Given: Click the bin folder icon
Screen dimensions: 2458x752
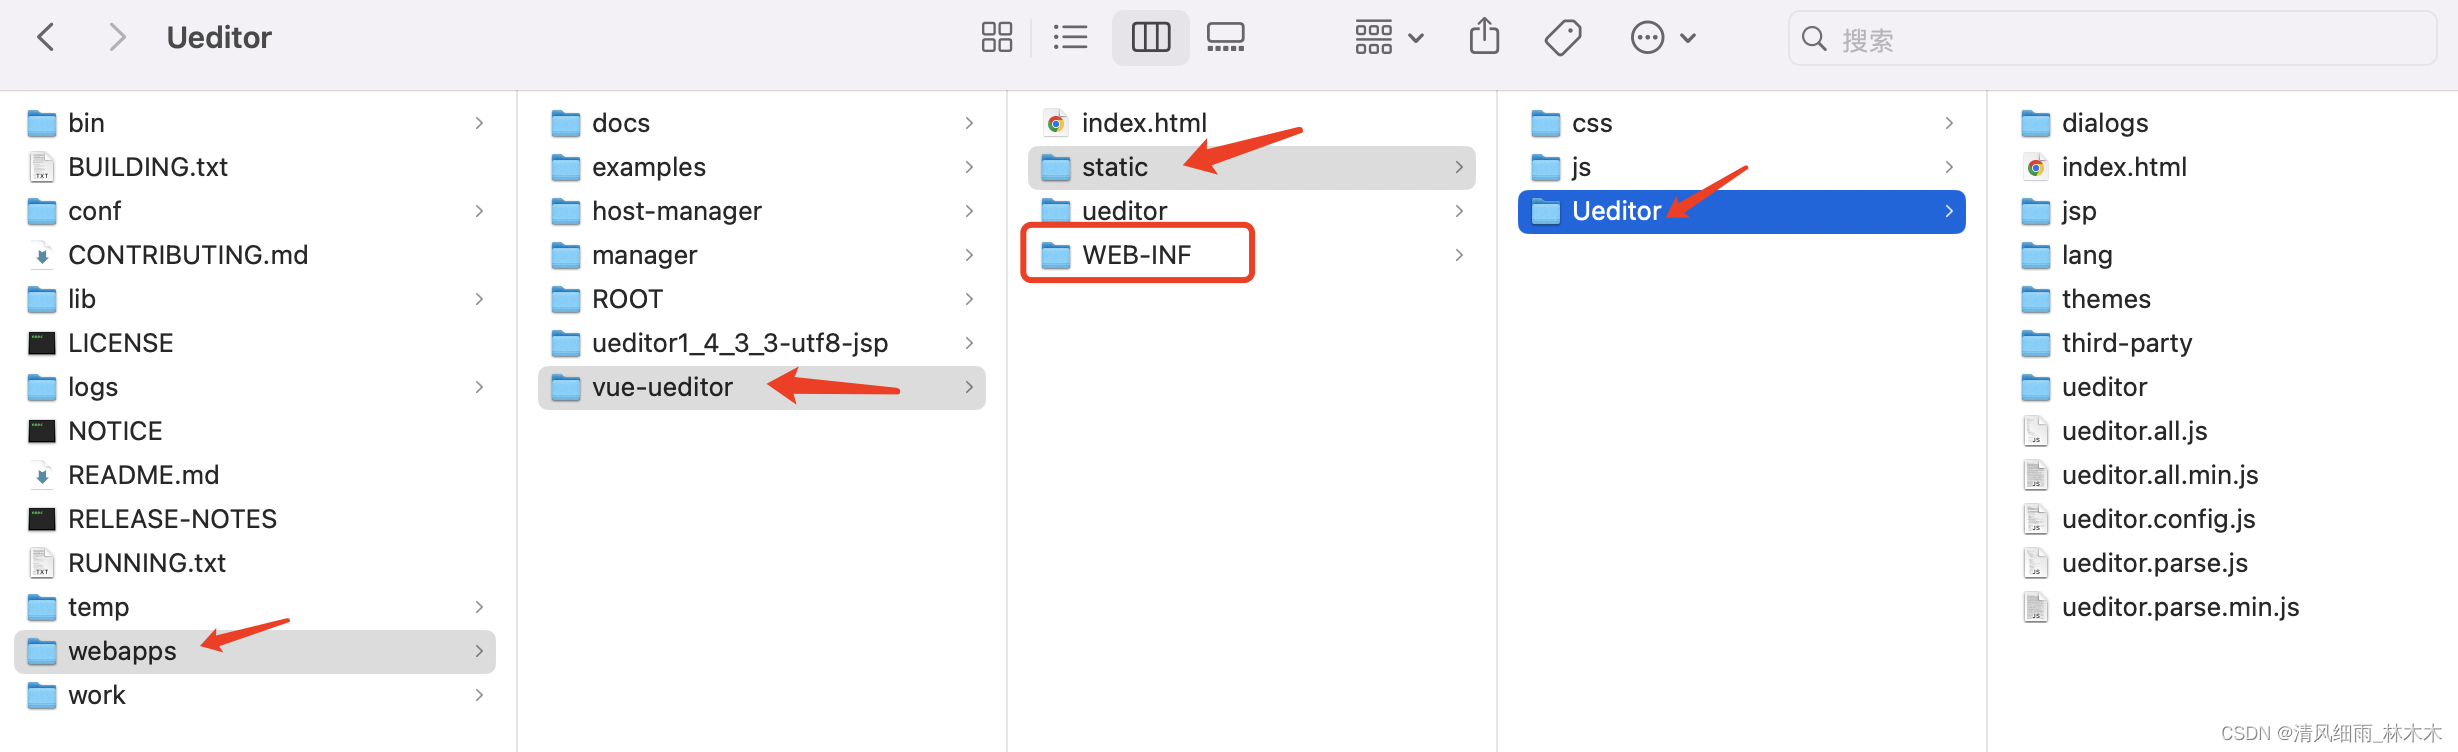Looking at the screenshot, I should click(42, 123).
